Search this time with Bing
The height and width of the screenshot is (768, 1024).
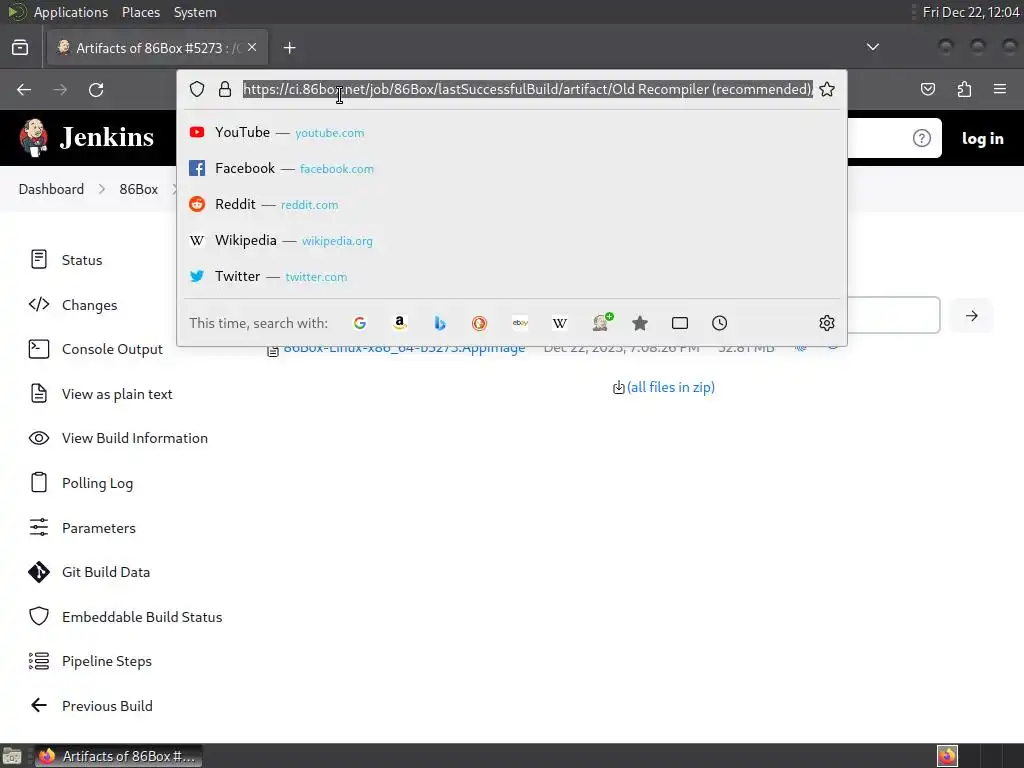point(440,323)
